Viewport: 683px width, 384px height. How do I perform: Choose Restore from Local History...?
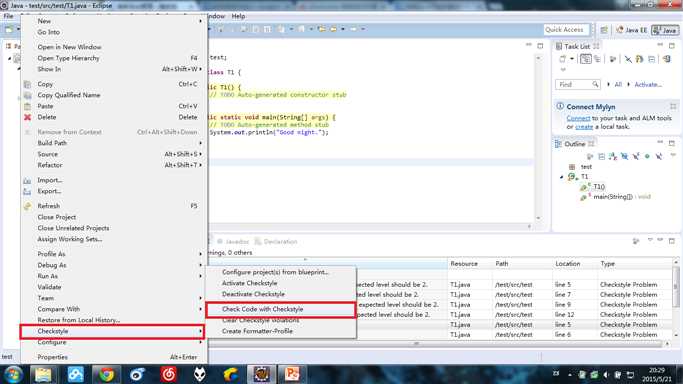pyautogui.click(x=114, y=320)
